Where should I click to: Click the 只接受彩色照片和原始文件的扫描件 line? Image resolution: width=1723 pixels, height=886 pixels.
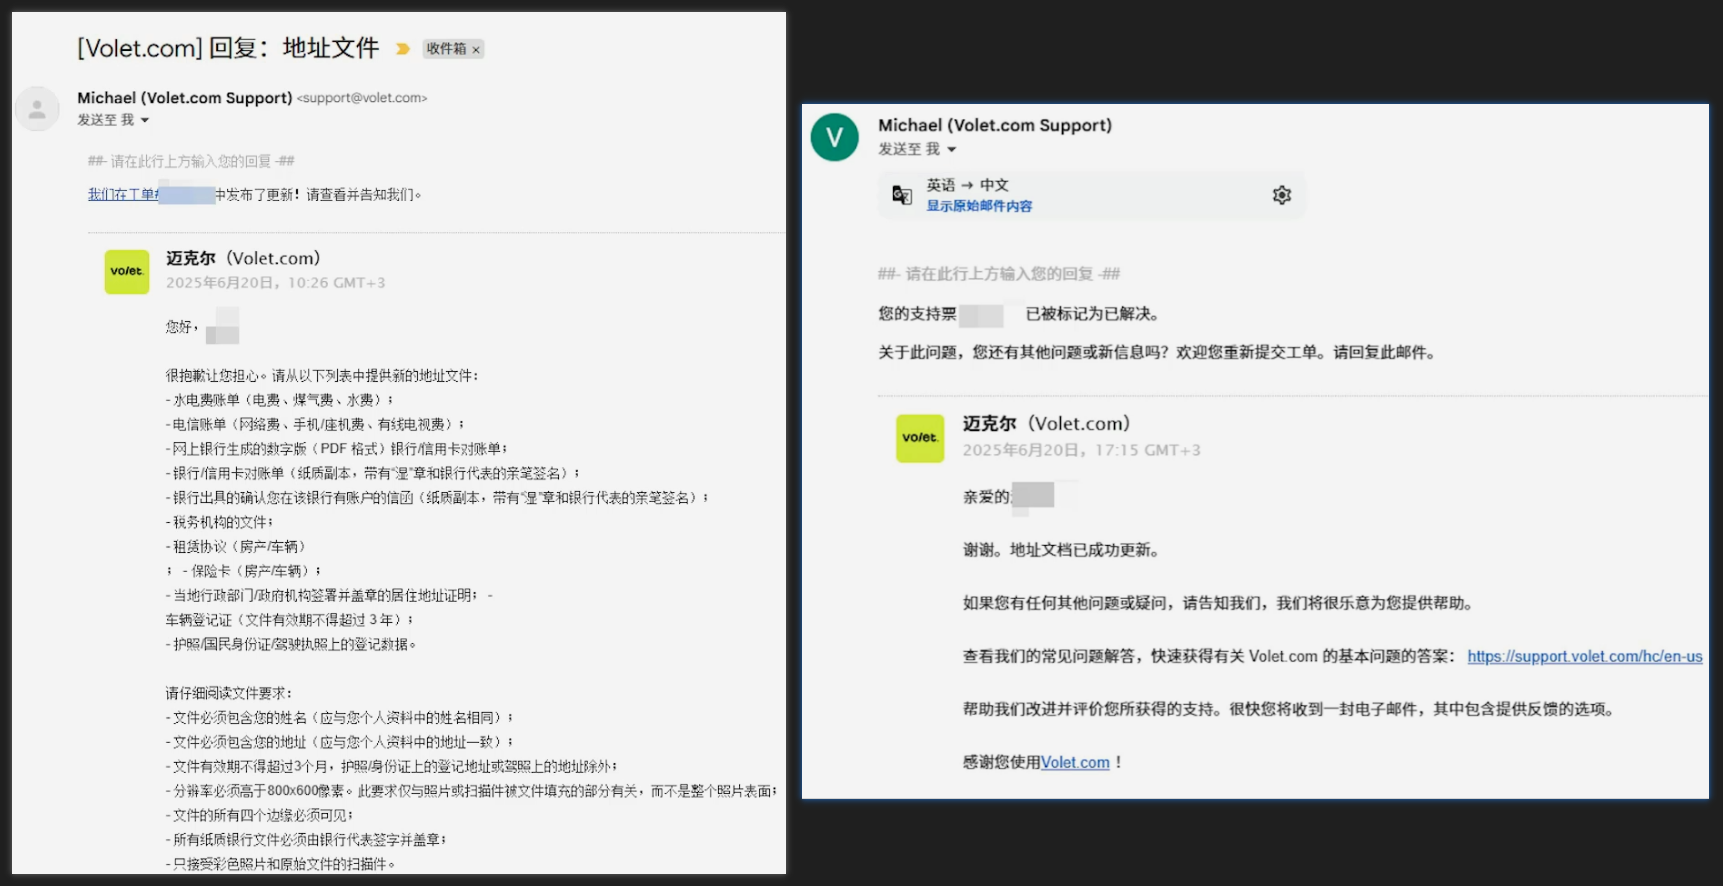click(x=281, y=864)
